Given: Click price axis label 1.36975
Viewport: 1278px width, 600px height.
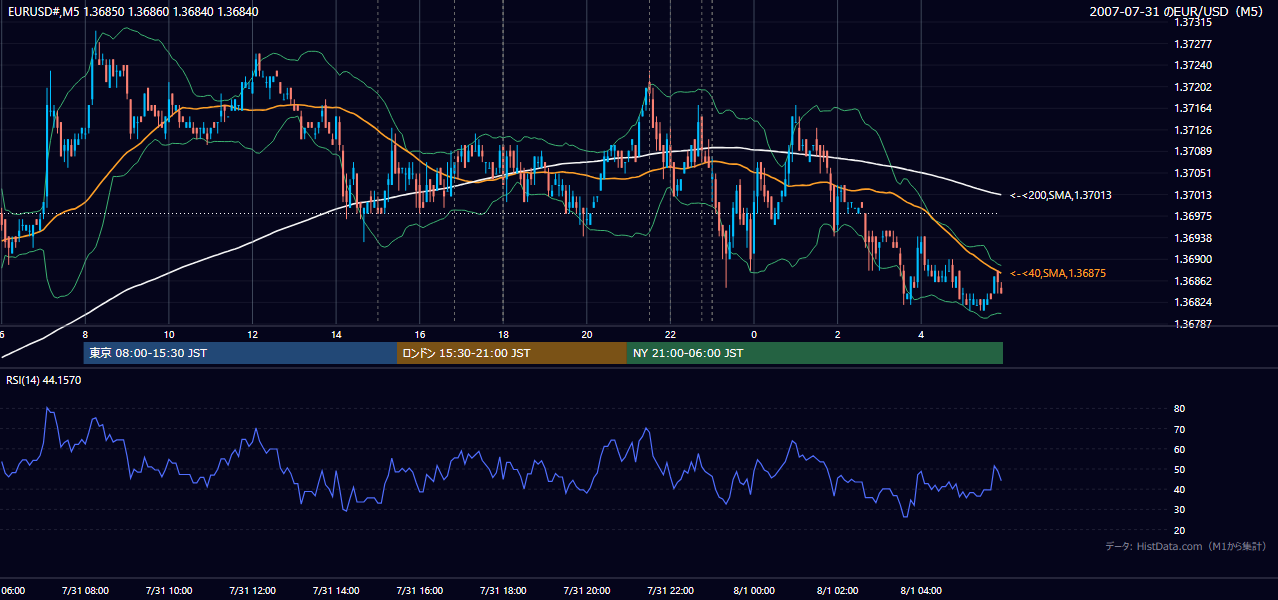Looking at the screenshot, I should pyautogui.click(x=1193, y=216).
